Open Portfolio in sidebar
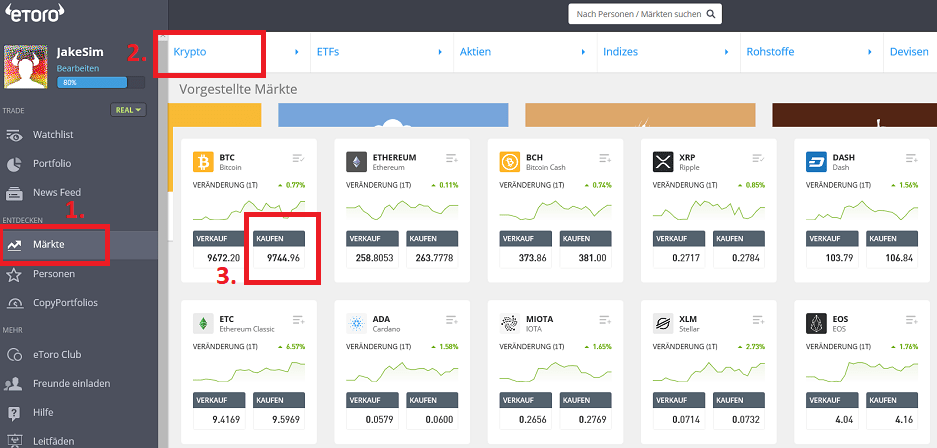This screenshot has height=448, width=937. pyautogui.click(x=52, y=163)
